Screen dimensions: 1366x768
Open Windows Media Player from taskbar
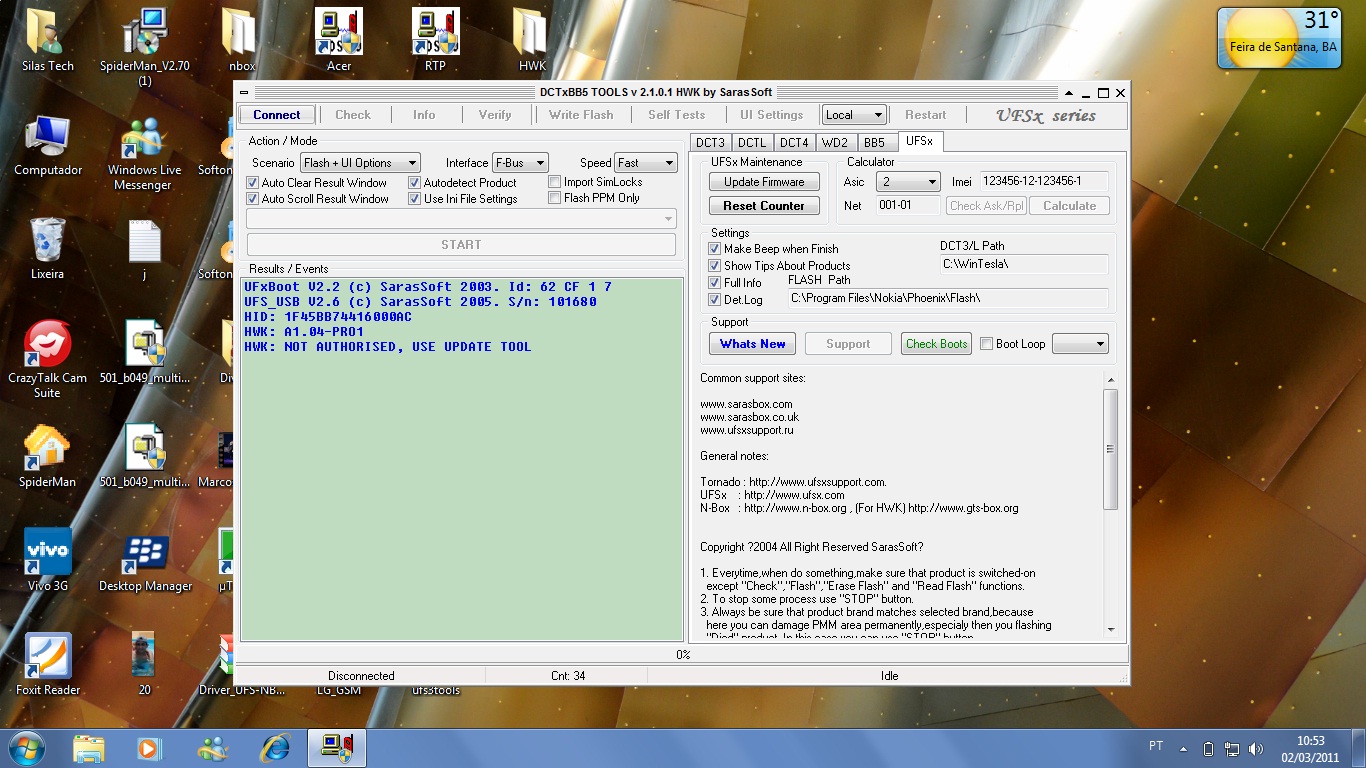[149, 747]
